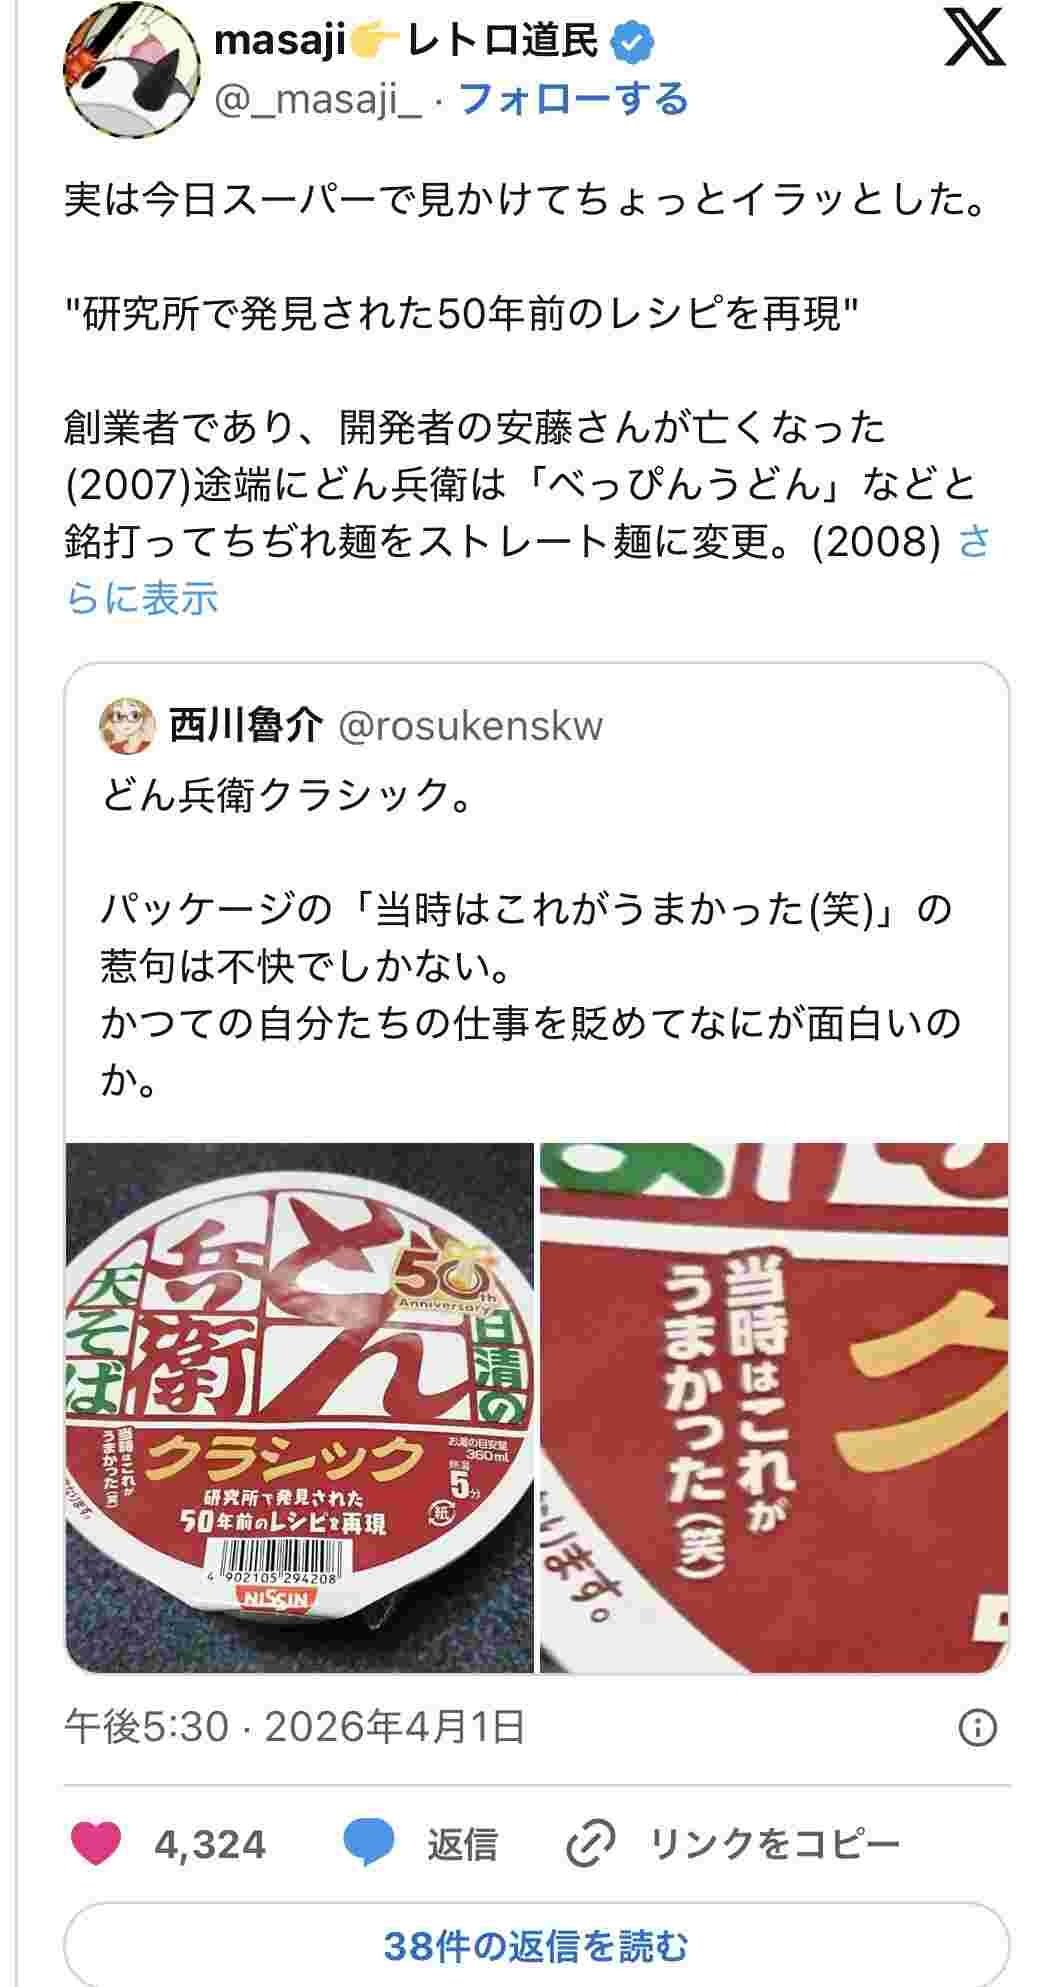1047x1987 pixels.
Task: Click the 返信 reply label
Action: pyautogui.click(x=462, y=1844)
